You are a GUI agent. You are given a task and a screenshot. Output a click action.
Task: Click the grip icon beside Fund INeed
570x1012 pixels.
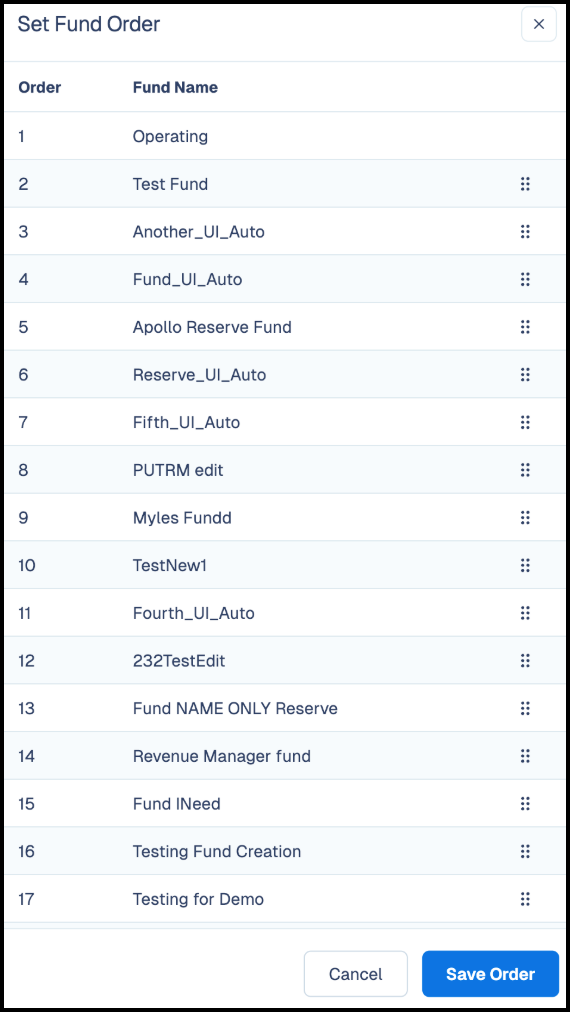pyautogui.click(x=525, y=804)
